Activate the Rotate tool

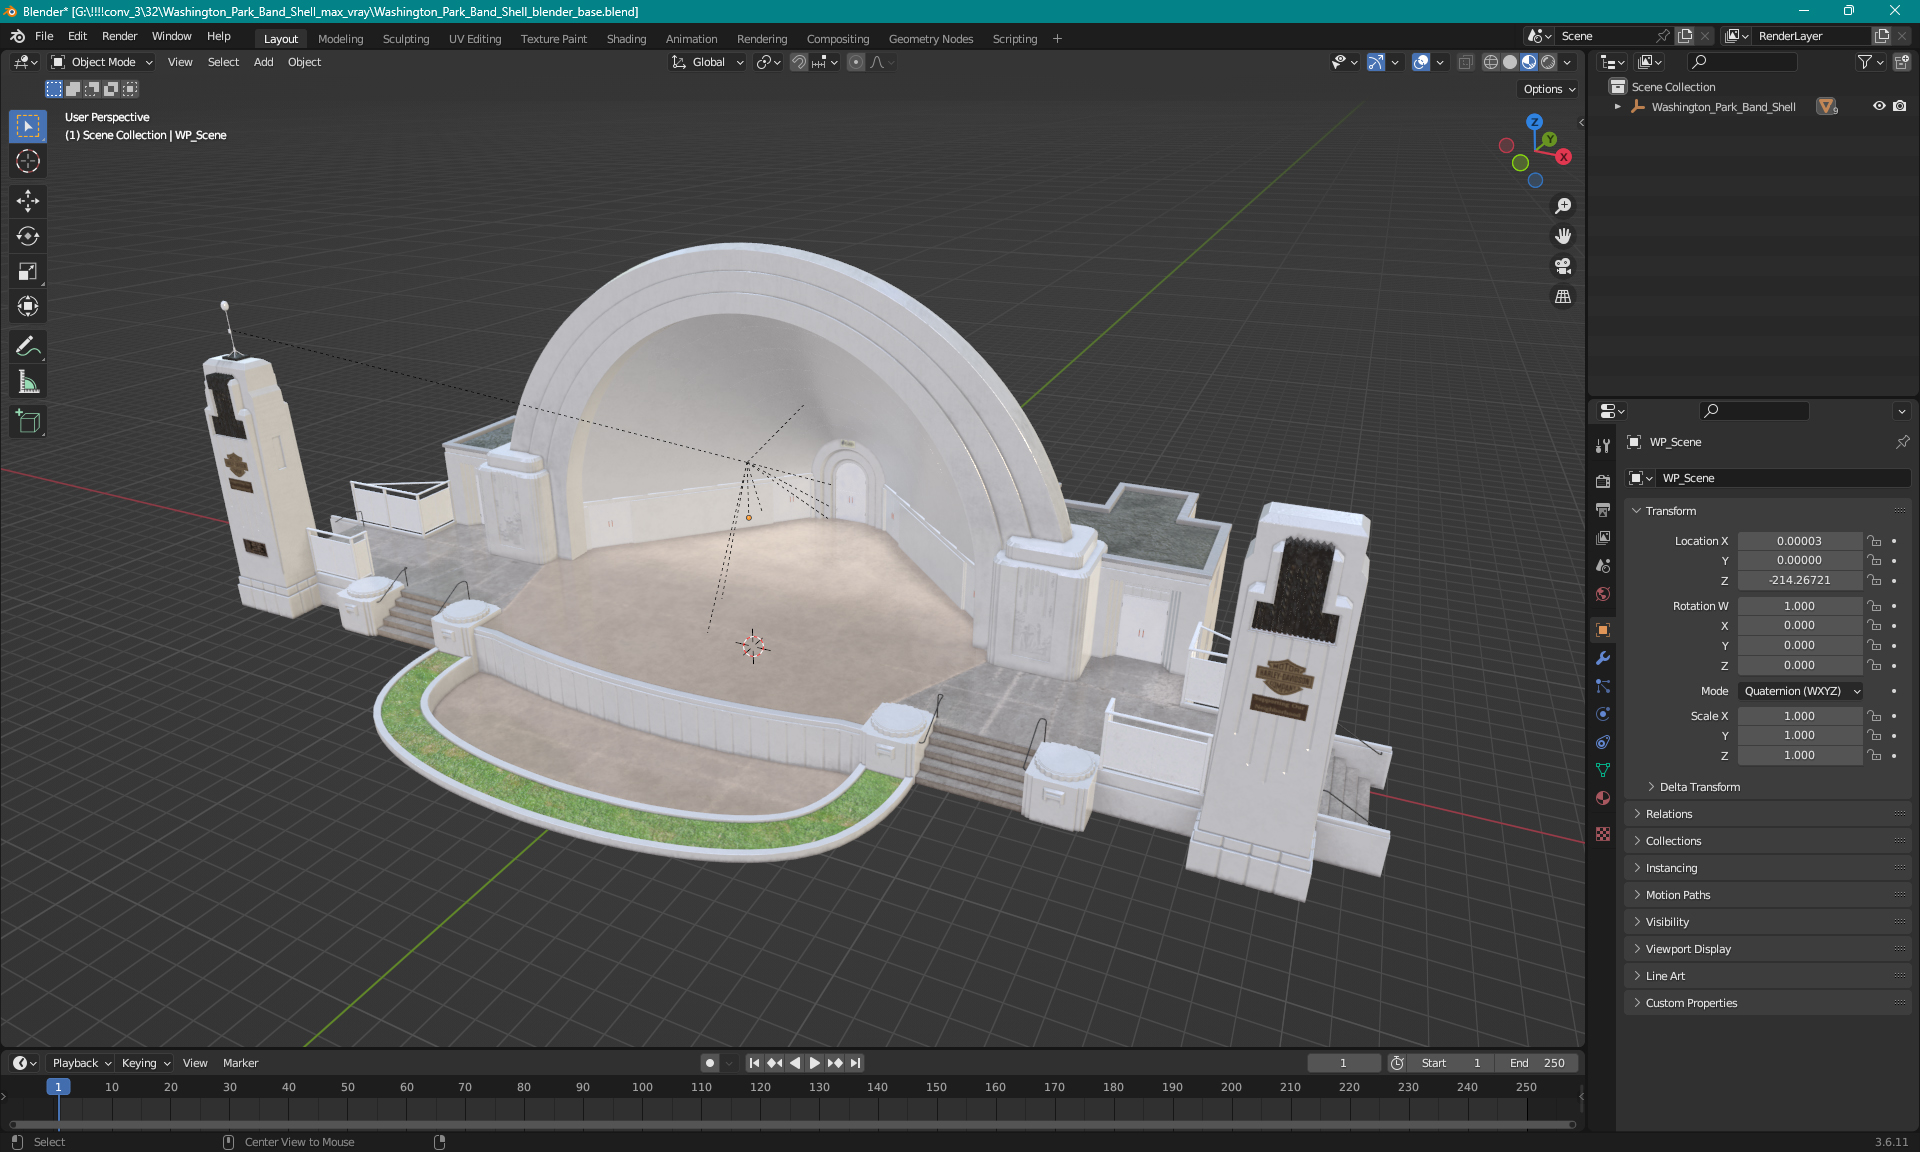[28, 236]
